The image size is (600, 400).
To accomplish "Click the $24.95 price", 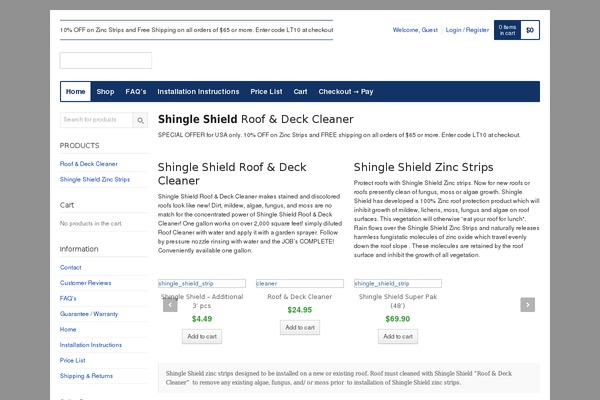I will tap(300, 310).
